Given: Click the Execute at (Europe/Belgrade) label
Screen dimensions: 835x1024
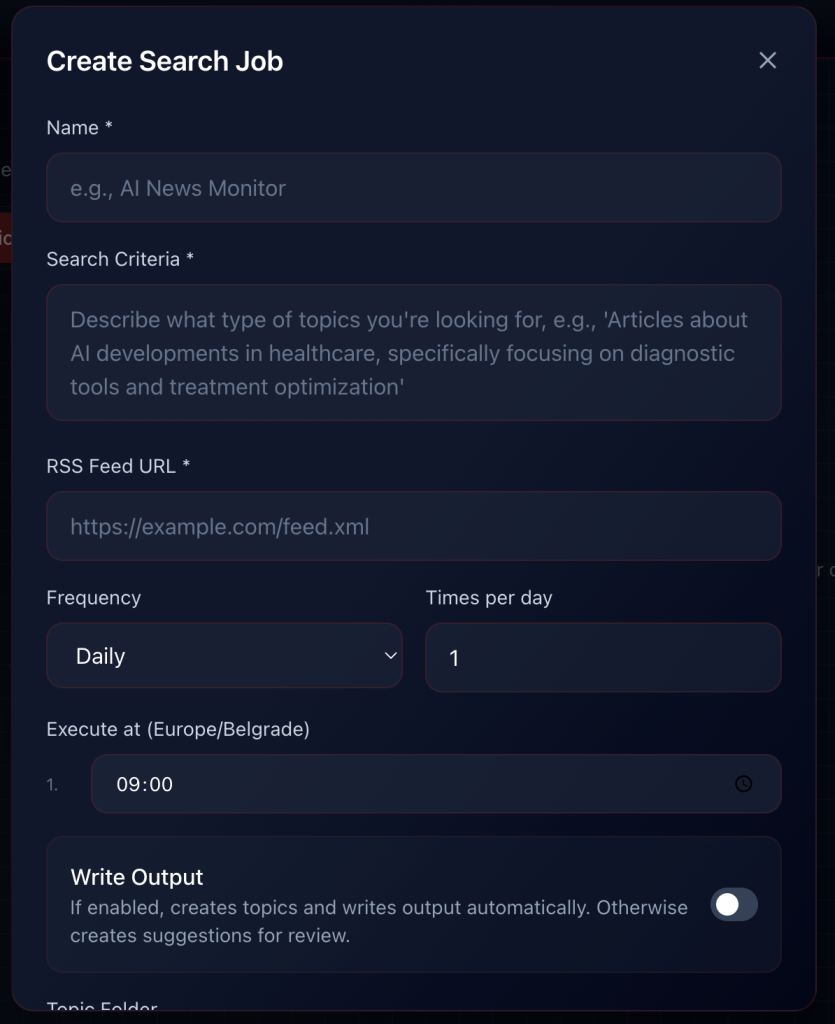Looking at the screenshot, I should (x=178, y=729).
